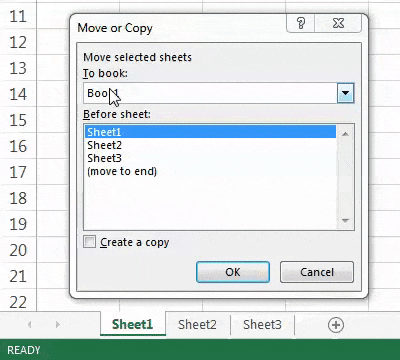Click the list scroll down arrow

point(345,221)
